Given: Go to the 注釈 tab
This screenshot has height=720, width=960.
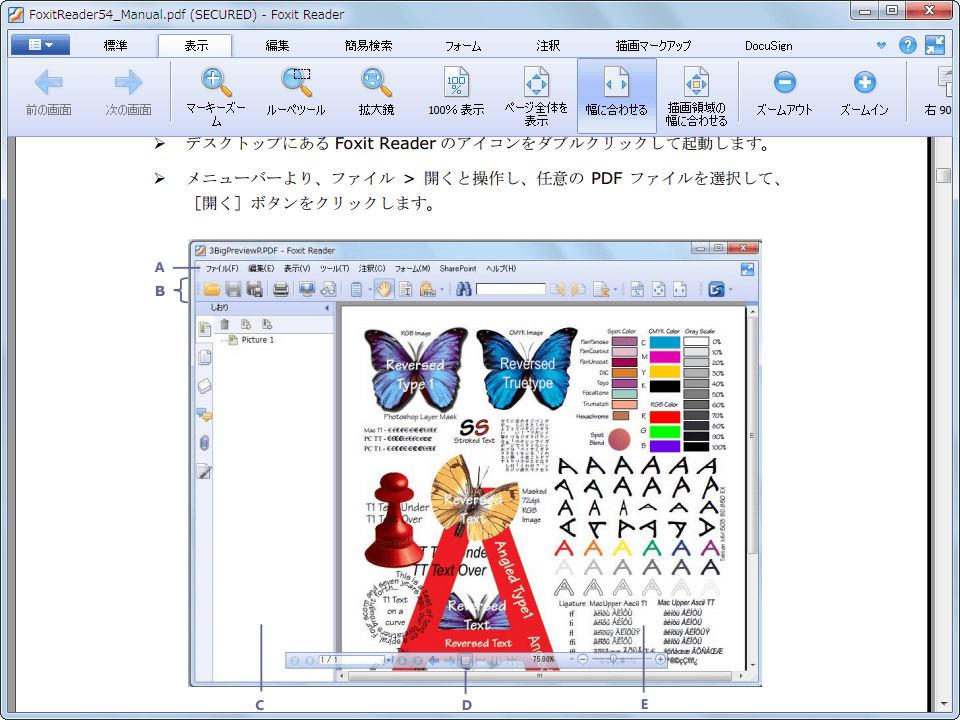Looking at the screenshot, I should point(547,45).
